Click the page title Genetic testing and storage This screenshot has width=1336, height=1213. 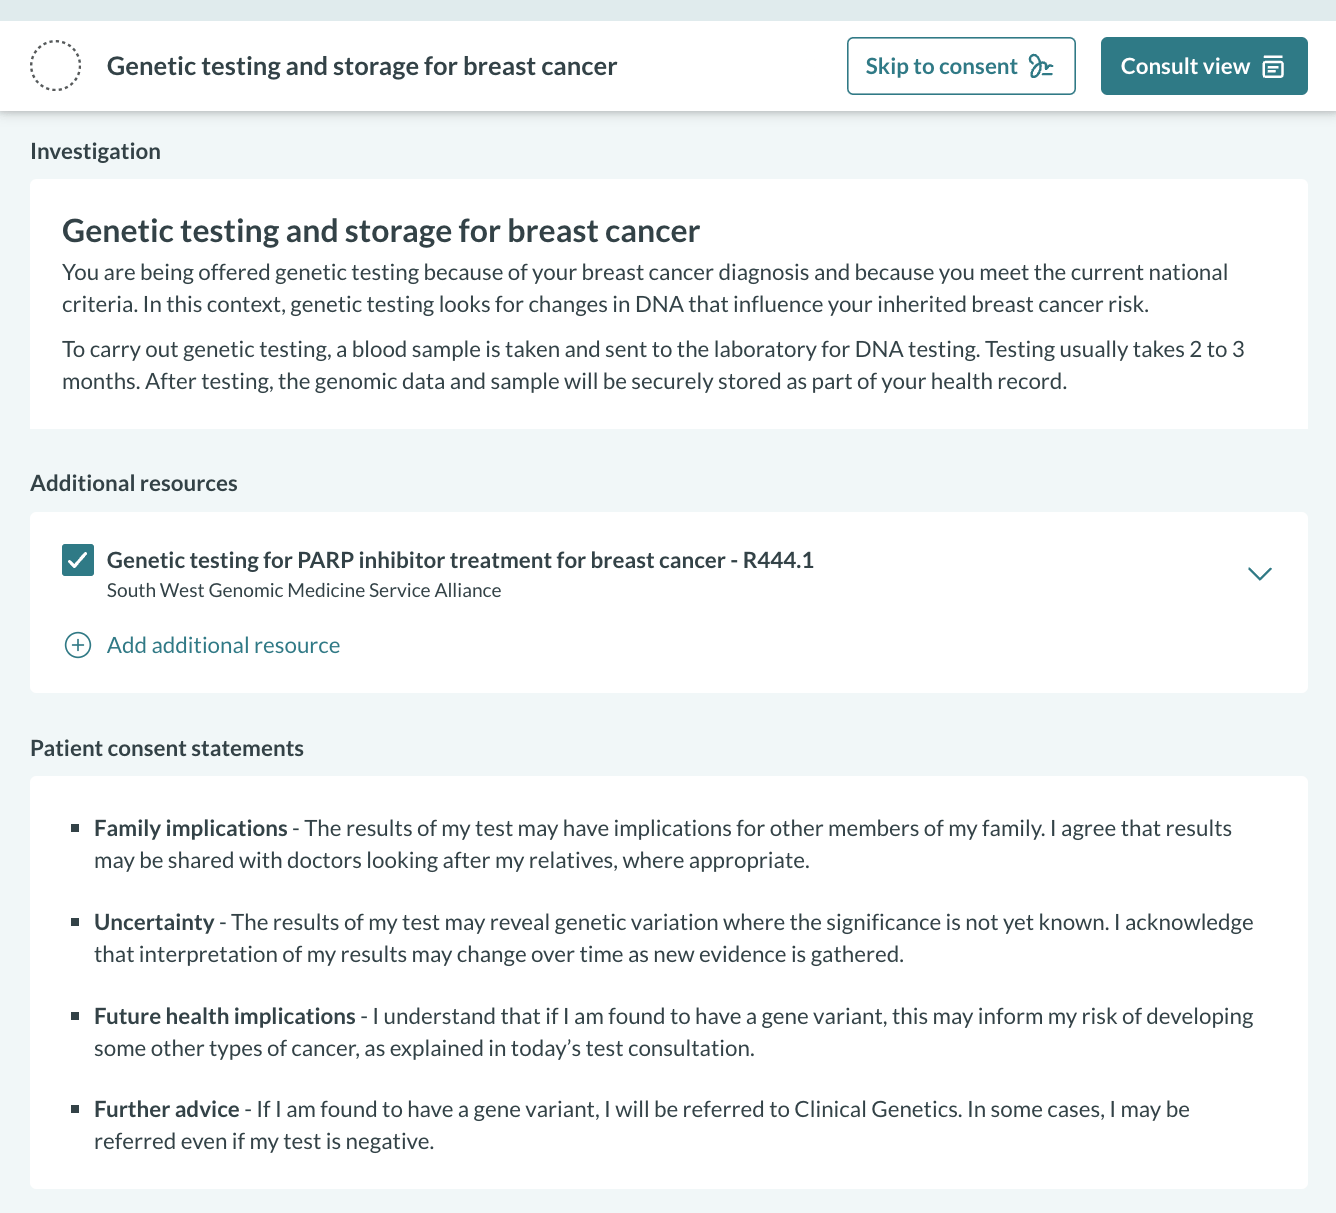coord(362,66)
